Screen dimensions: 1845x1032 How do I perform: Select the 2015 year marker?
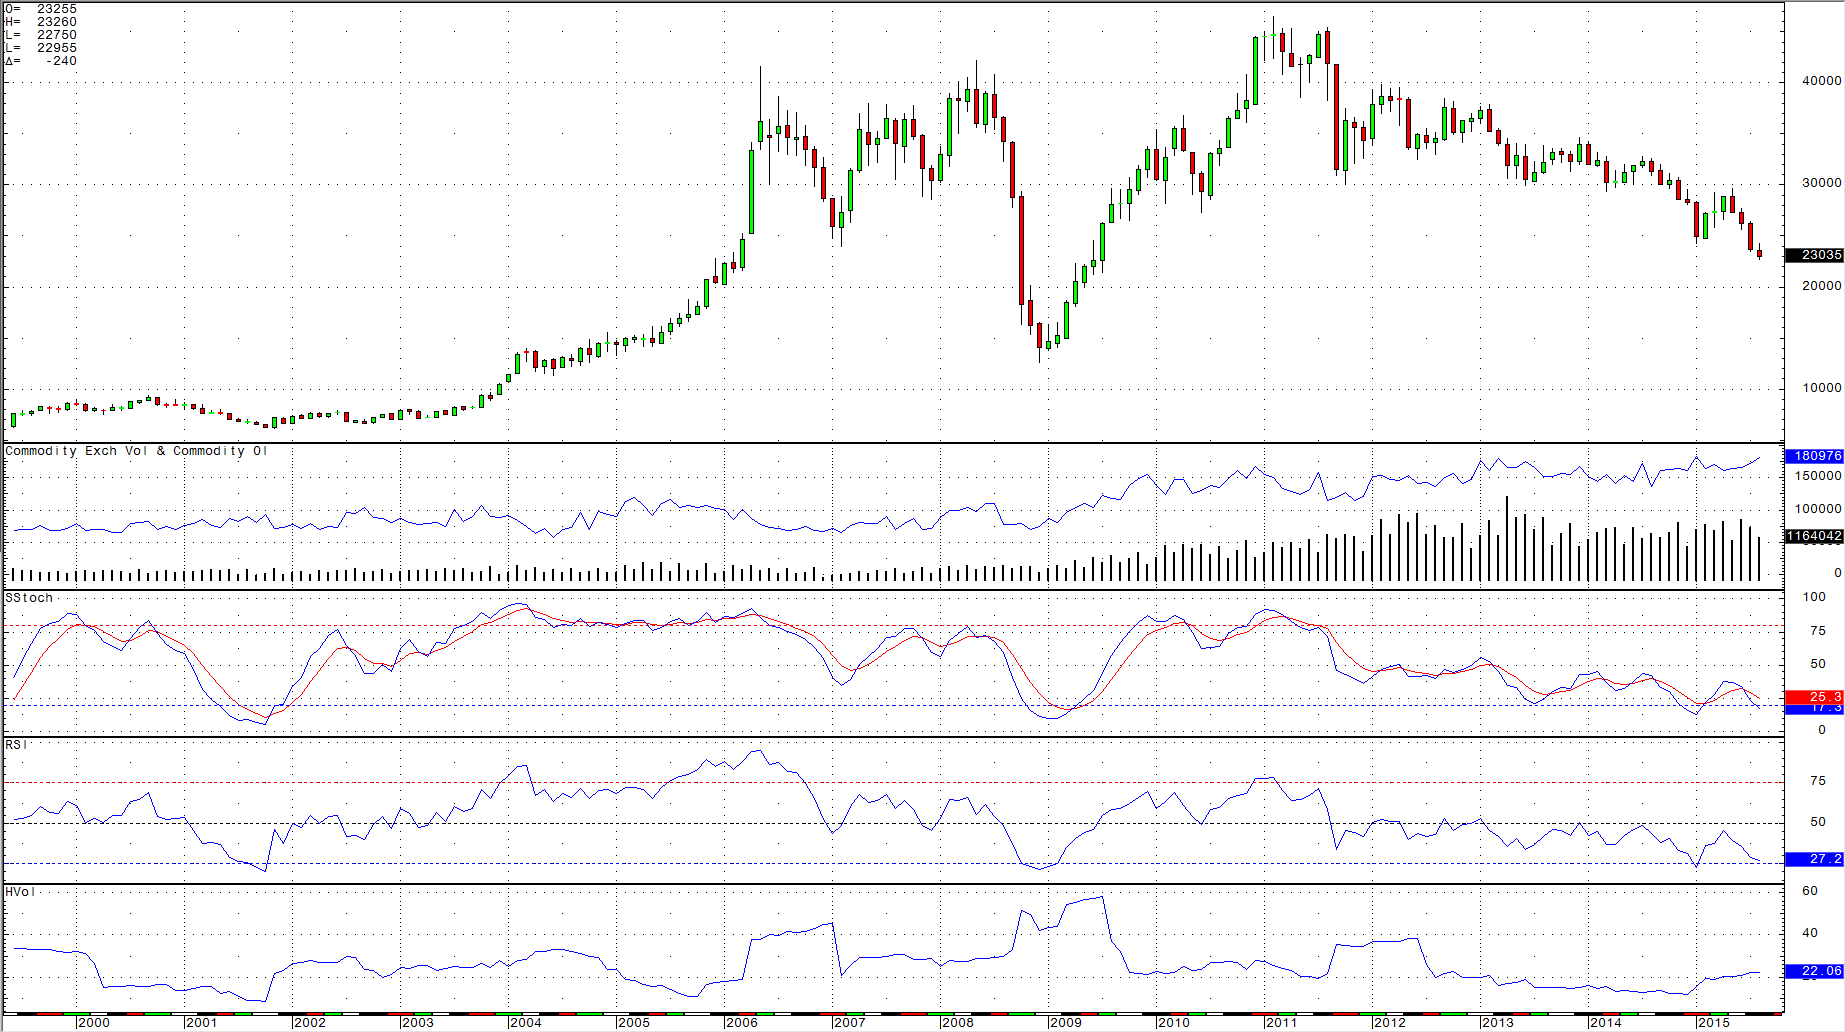tap(1714, 1023)
